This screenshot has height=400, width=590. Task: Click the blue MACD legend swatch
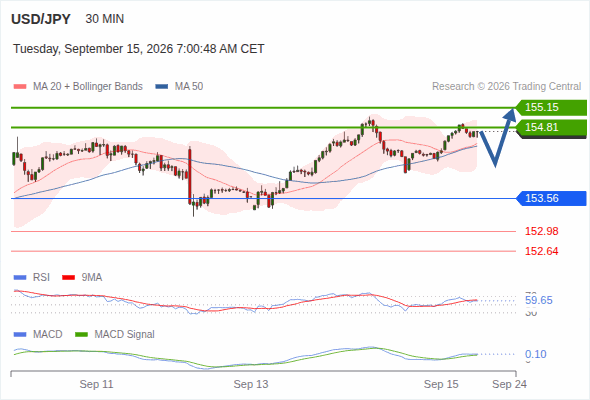[x=20, y=335]
